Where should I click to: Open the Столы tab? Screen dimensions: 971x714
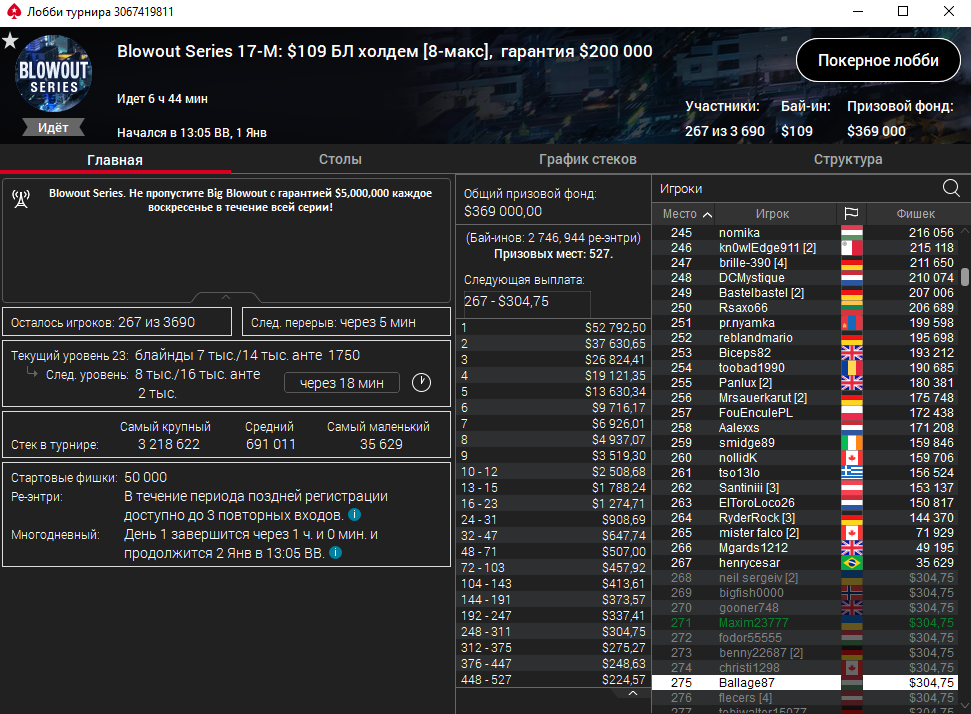(340, 159)
